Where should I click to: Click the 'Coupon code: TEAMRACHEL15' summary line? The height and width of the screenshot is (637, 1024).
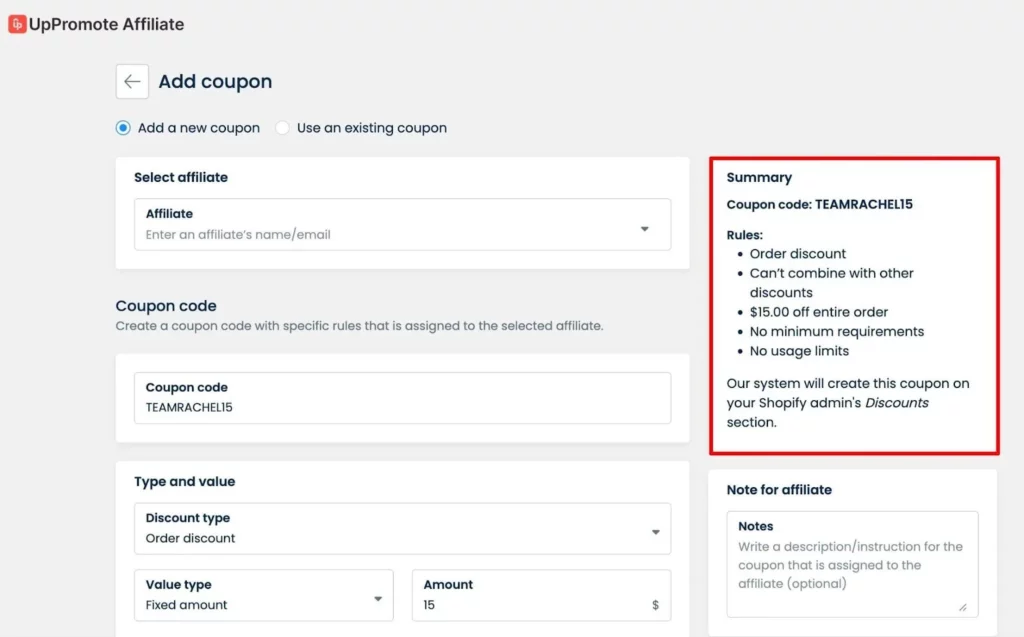pyautogui.click(x=819, y=204)
